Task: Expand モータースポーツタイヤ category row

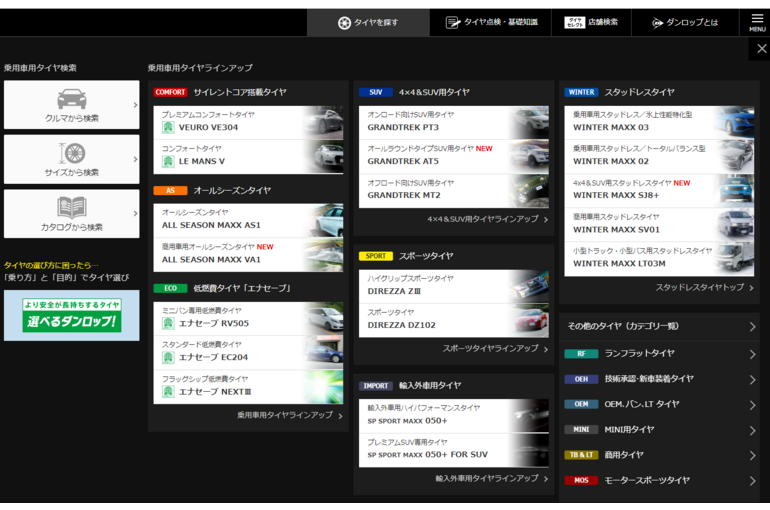Action: click(x=659, y=481)
